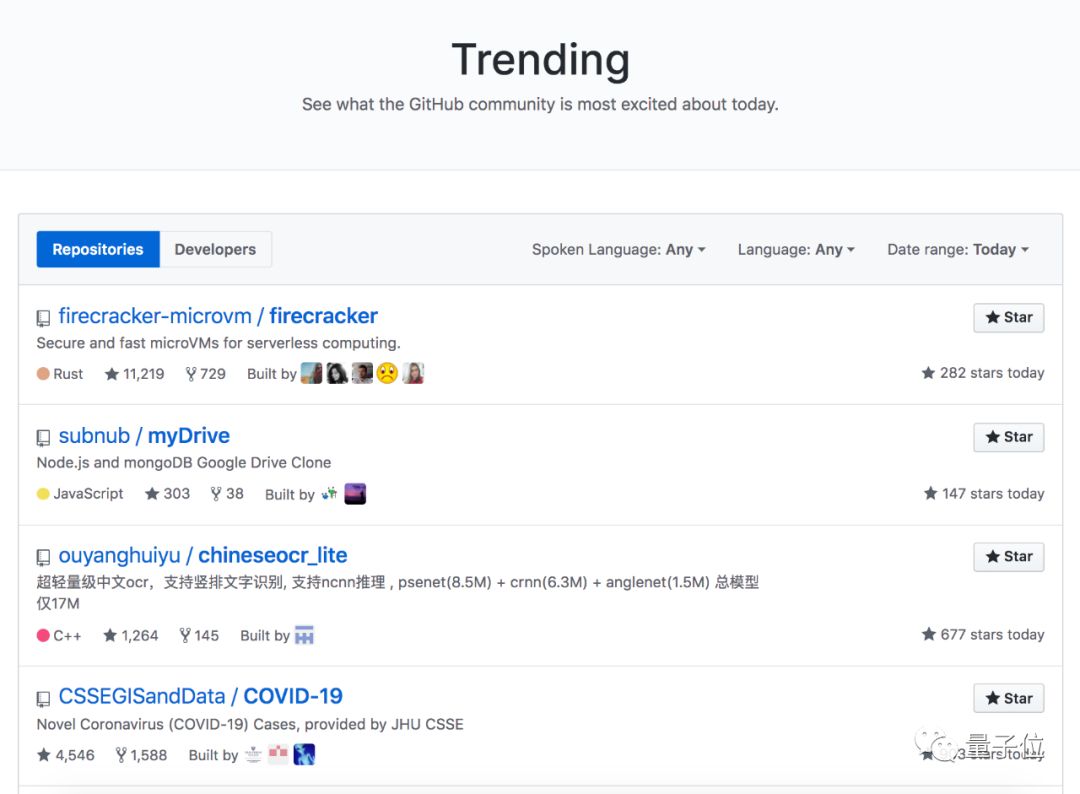Star the firecracker repository

1008,317
